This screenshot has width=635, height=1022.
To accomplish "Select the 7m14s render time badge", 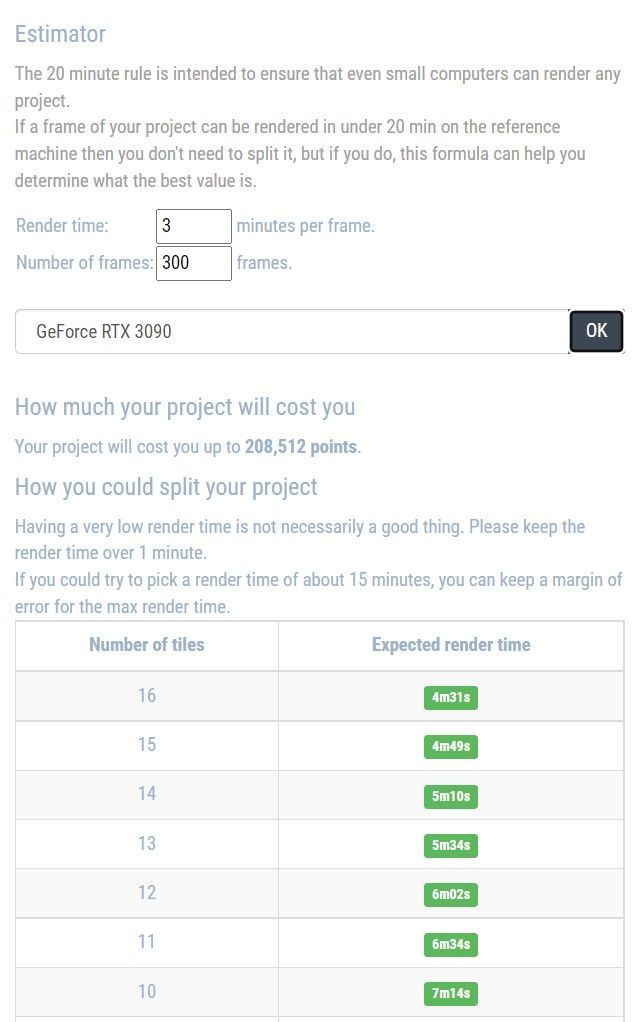I will click(451, 993).
